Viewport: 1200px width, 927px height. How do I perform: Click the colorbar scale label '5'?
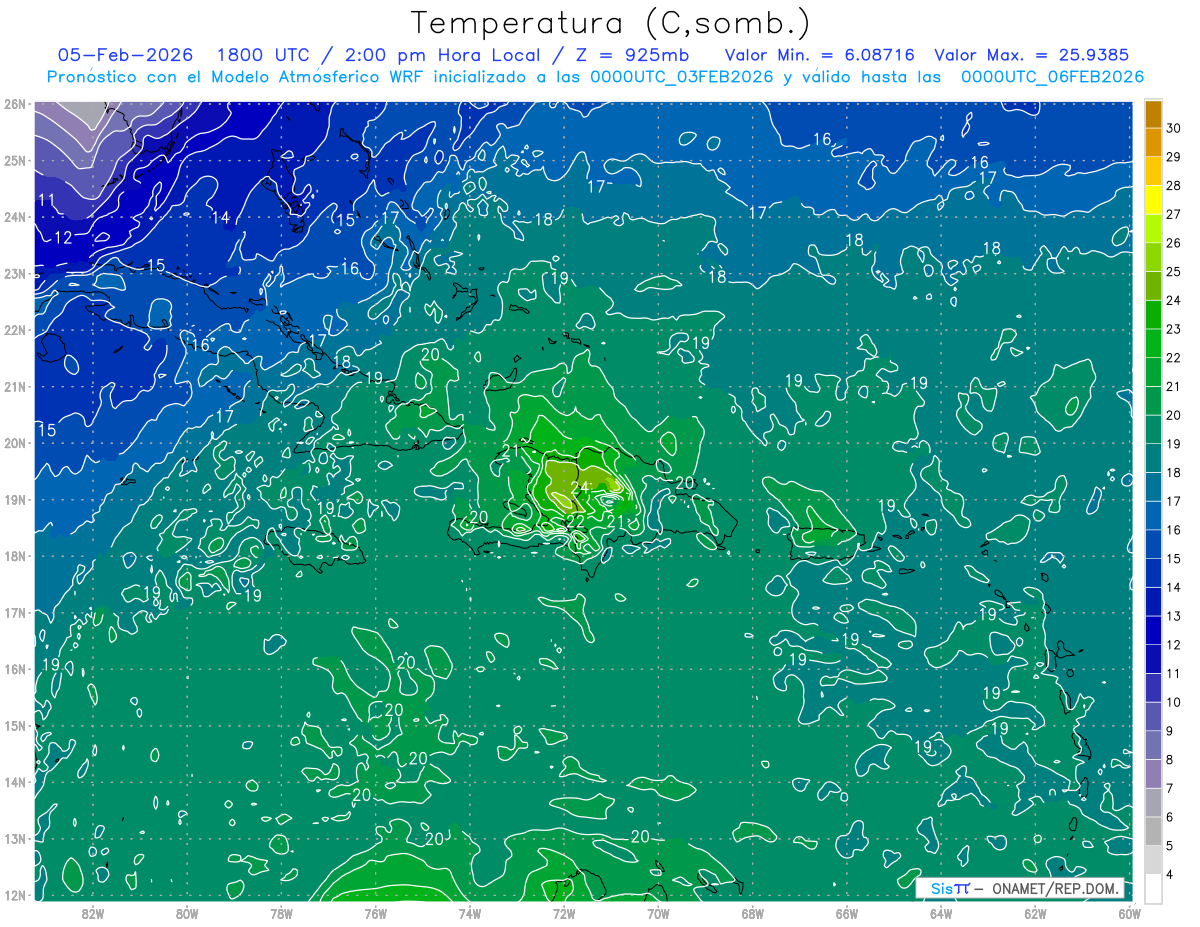point(1171,846)
